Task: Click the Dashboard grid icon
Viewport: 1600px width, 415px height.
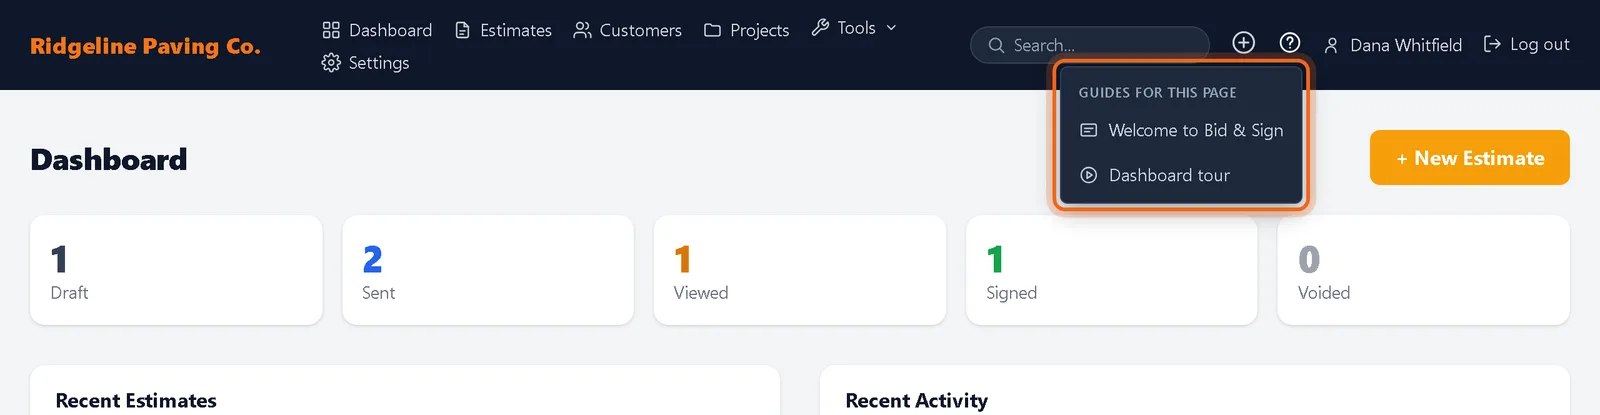Action: click(x=331, y=30)
